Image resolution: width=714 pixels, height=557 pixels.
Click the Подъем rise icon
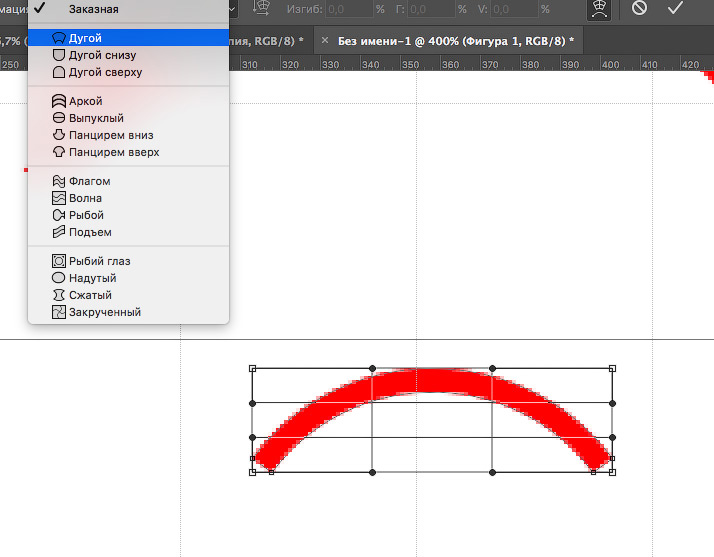point(59,232)
